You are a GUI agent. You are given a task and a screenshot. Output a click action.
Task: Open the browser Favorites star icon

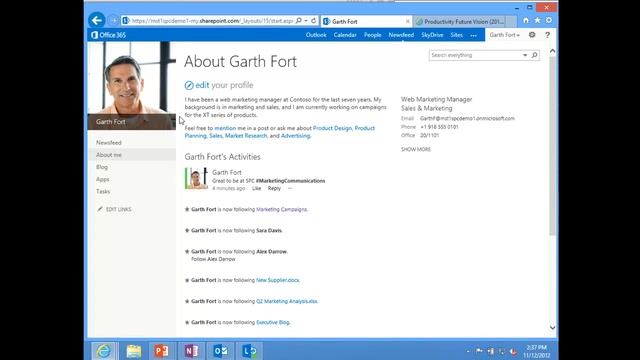tap(537, 20)
